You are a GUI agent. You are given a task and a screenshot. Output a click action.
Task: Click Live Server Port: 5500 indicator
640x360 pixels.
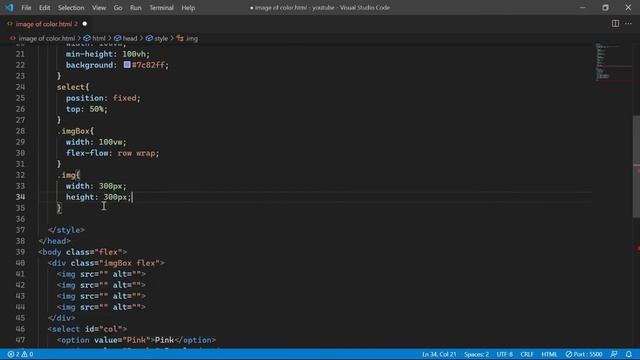[584, 354]
